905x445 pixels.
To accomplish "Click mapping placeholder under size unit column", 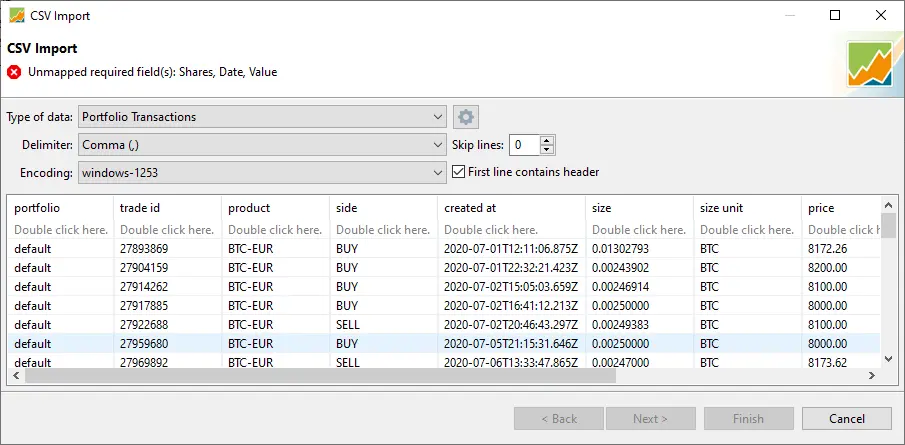I will point(747,230).
